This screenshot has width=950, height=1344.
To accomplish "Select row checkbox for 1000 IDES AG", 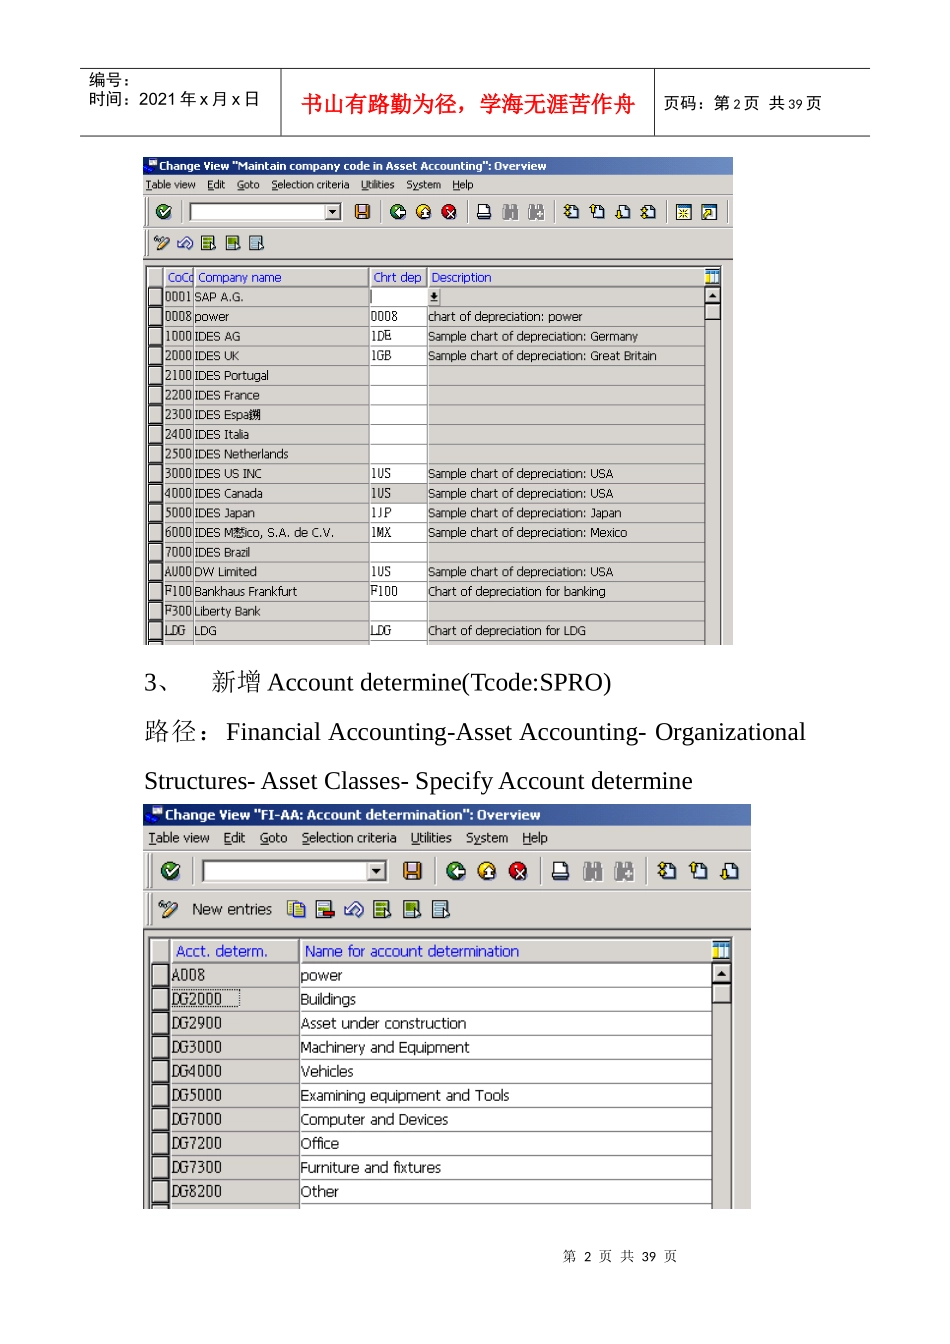I will 155,336.
